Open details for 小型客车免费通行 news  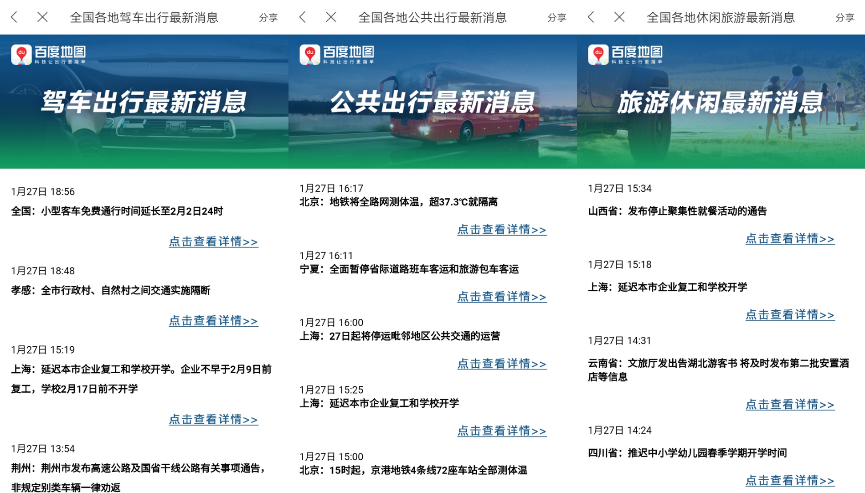coord(213,242)
